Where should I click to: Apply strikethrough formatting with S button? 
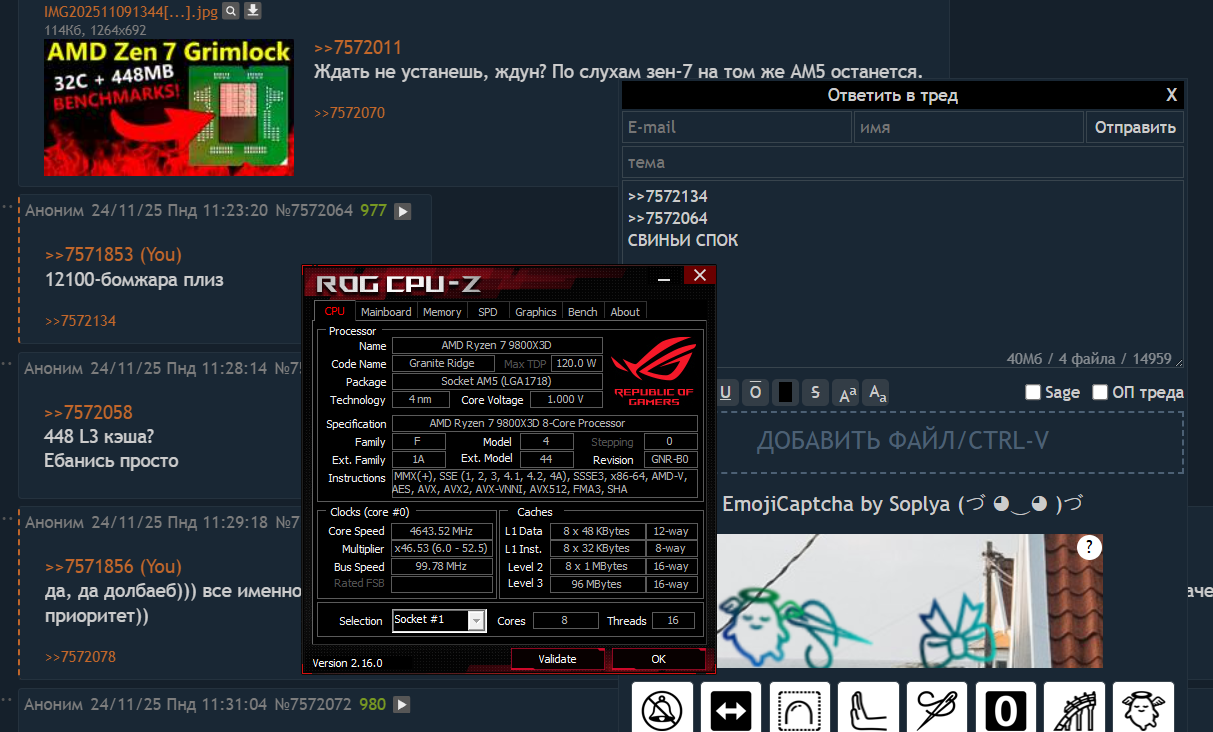pos(816,392)
